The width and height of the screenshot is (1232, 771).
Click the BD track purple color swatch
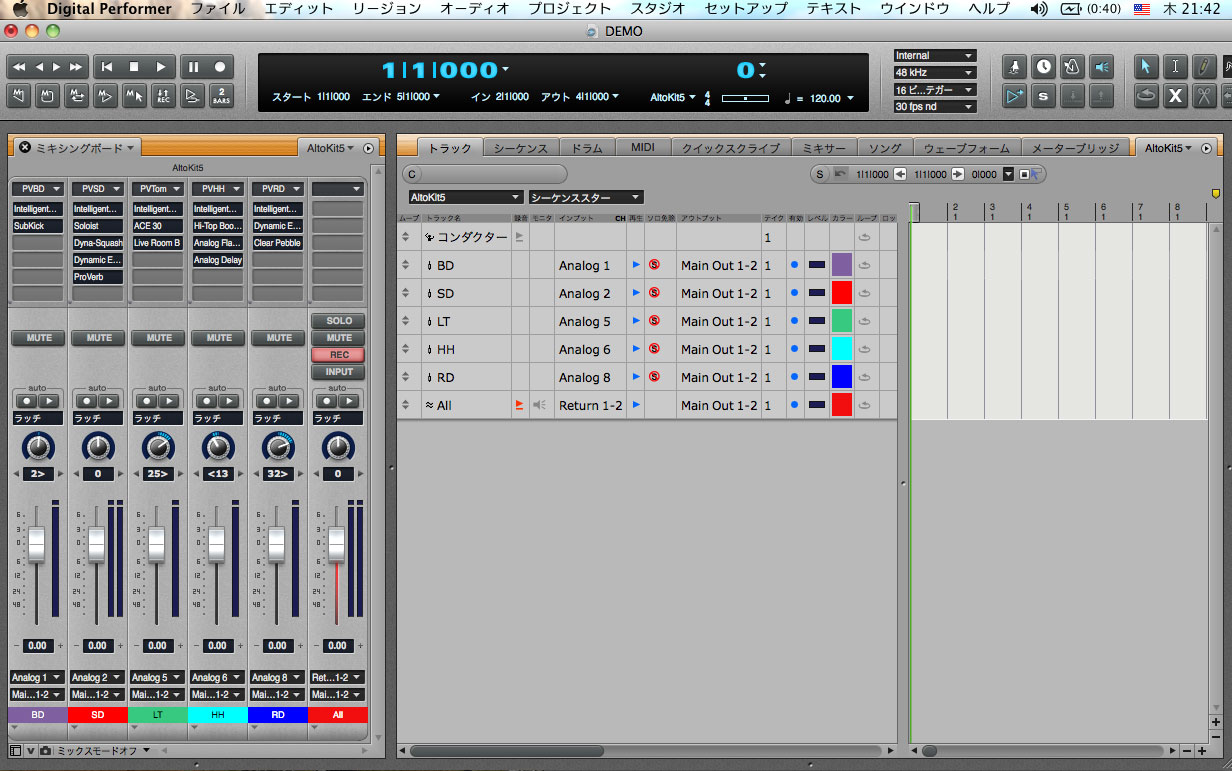(842, 265)
